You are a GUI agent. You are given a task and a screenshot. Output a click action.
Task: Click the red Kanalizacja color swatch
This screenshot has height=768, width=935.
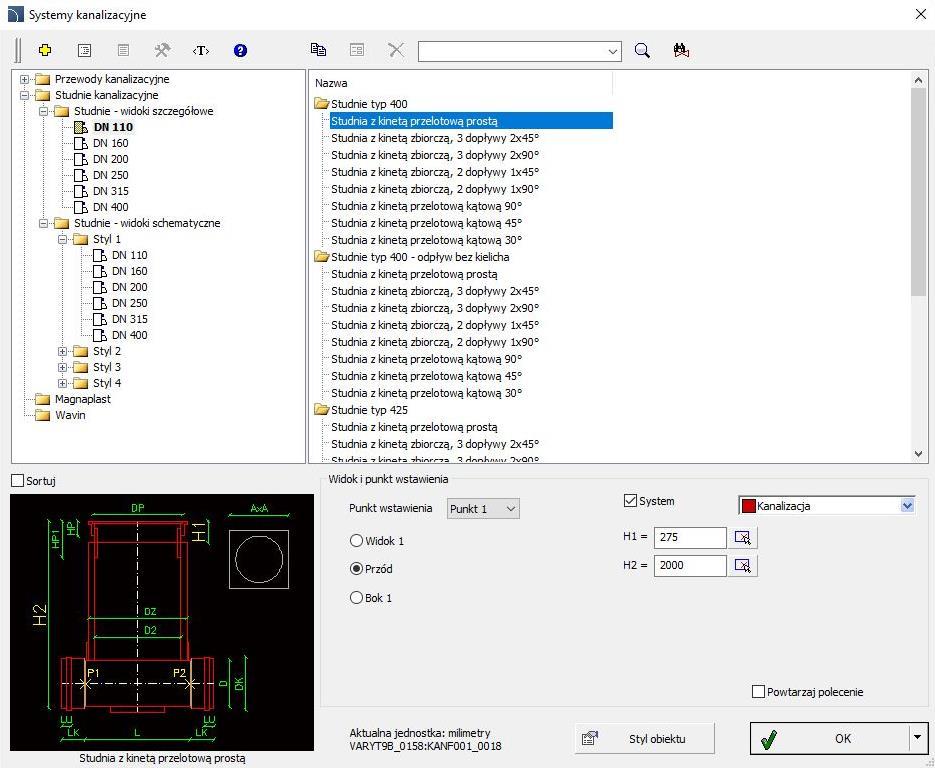(748, 506)
